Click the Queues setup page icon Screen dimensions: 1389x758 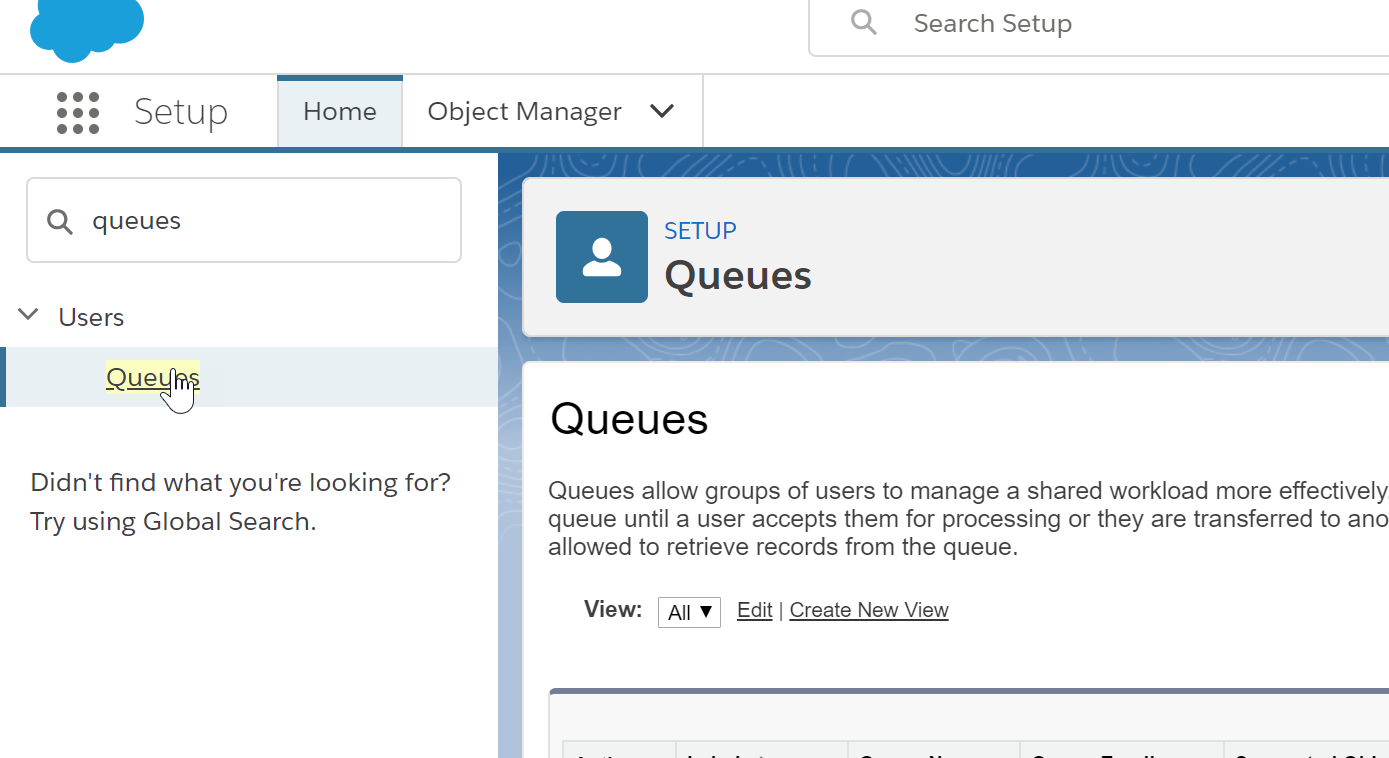click(x=602, y=257)
